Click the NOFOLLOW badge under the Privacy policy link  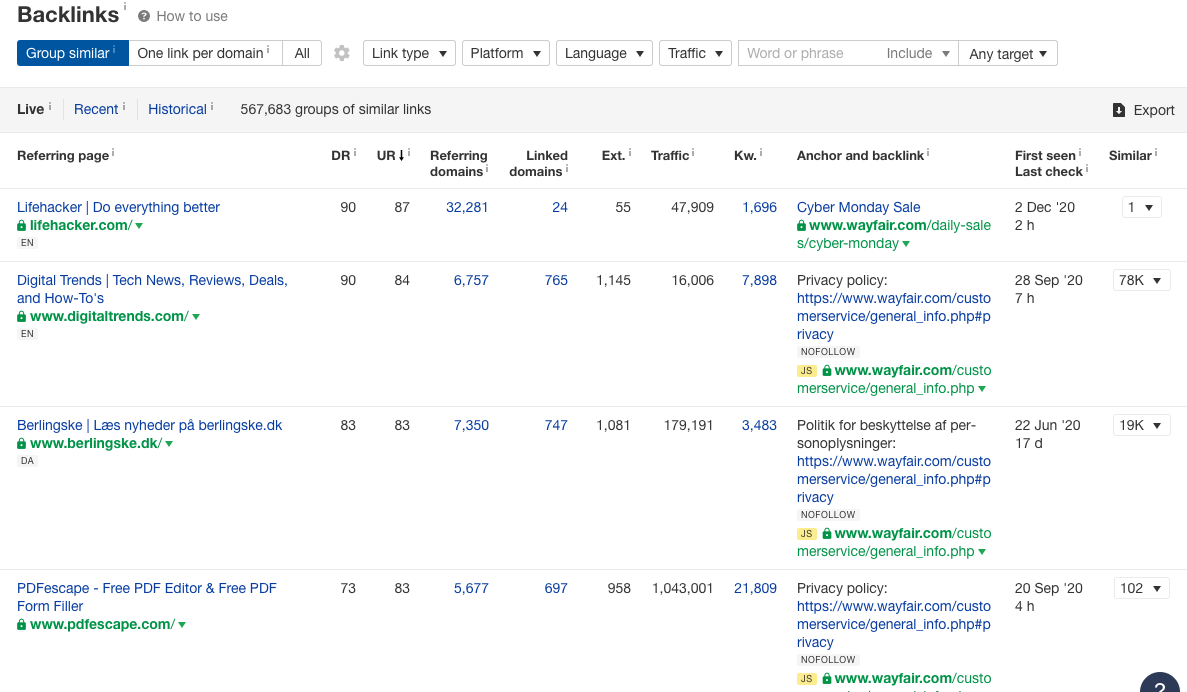point(827,351)
